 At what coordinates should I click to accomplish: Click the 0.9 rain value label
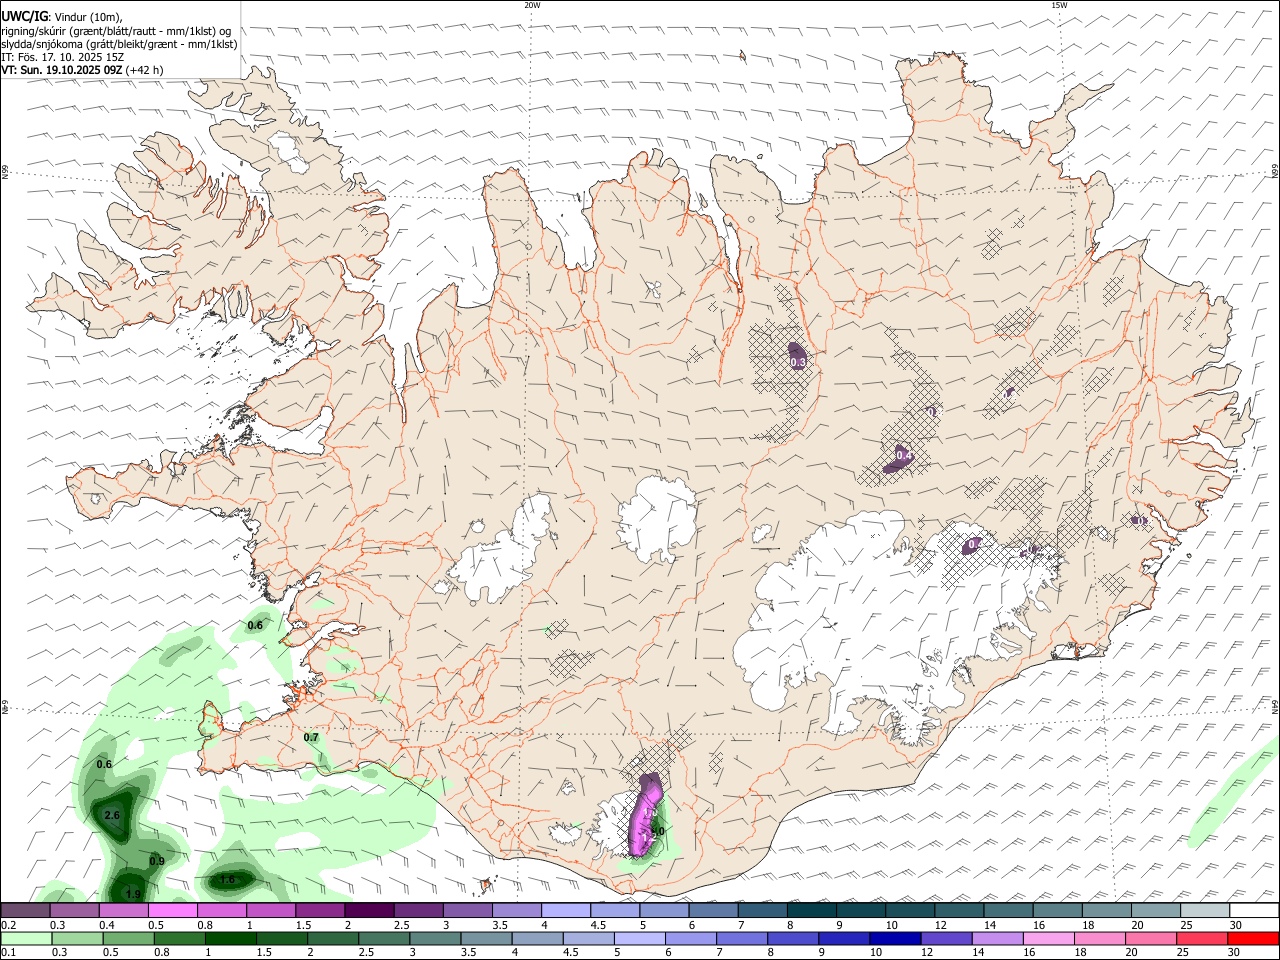pyautogui.click(x=157, y=861)
